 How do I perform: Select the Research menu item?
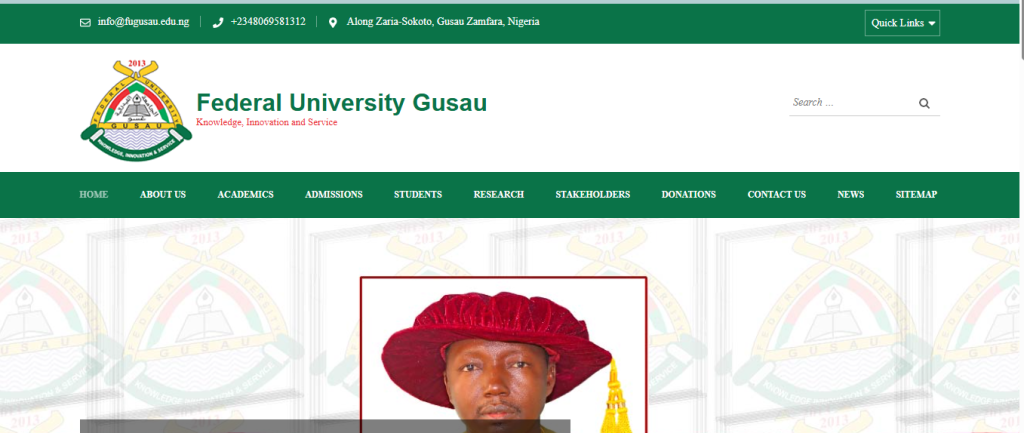click(499, 195)
